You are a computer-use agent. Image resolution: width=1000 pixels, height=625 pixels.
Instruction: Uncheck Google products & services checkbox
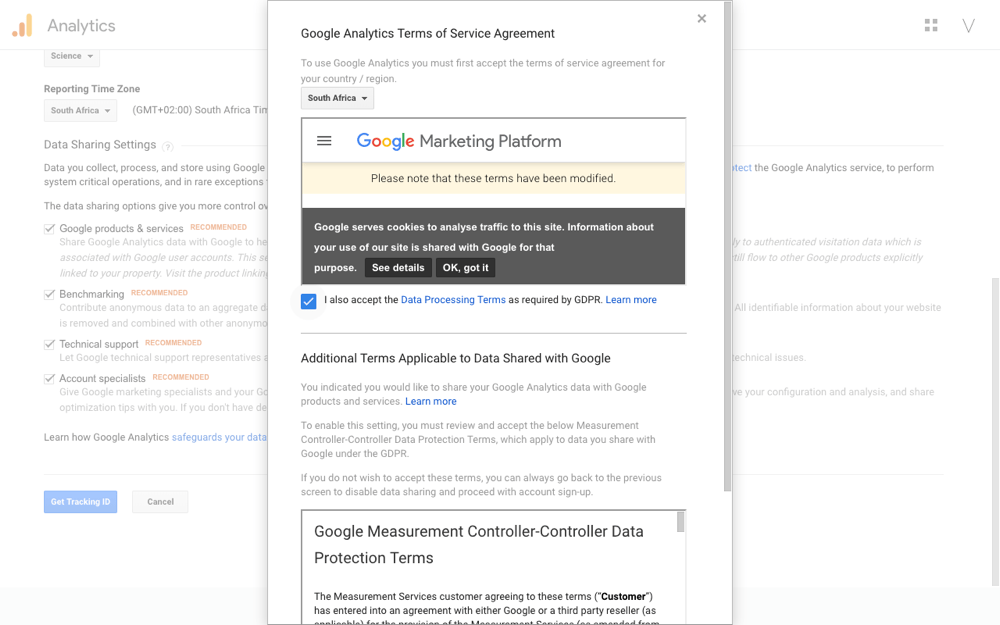click(49, 229)
